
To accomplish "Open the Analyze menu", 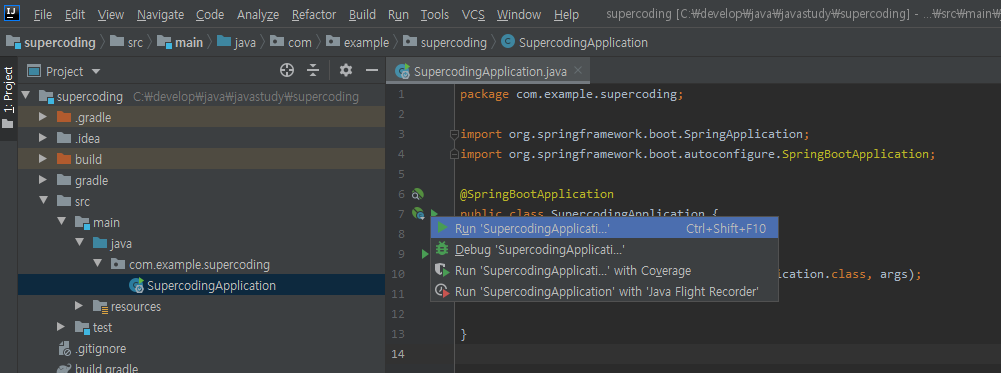I will [258, 14].
